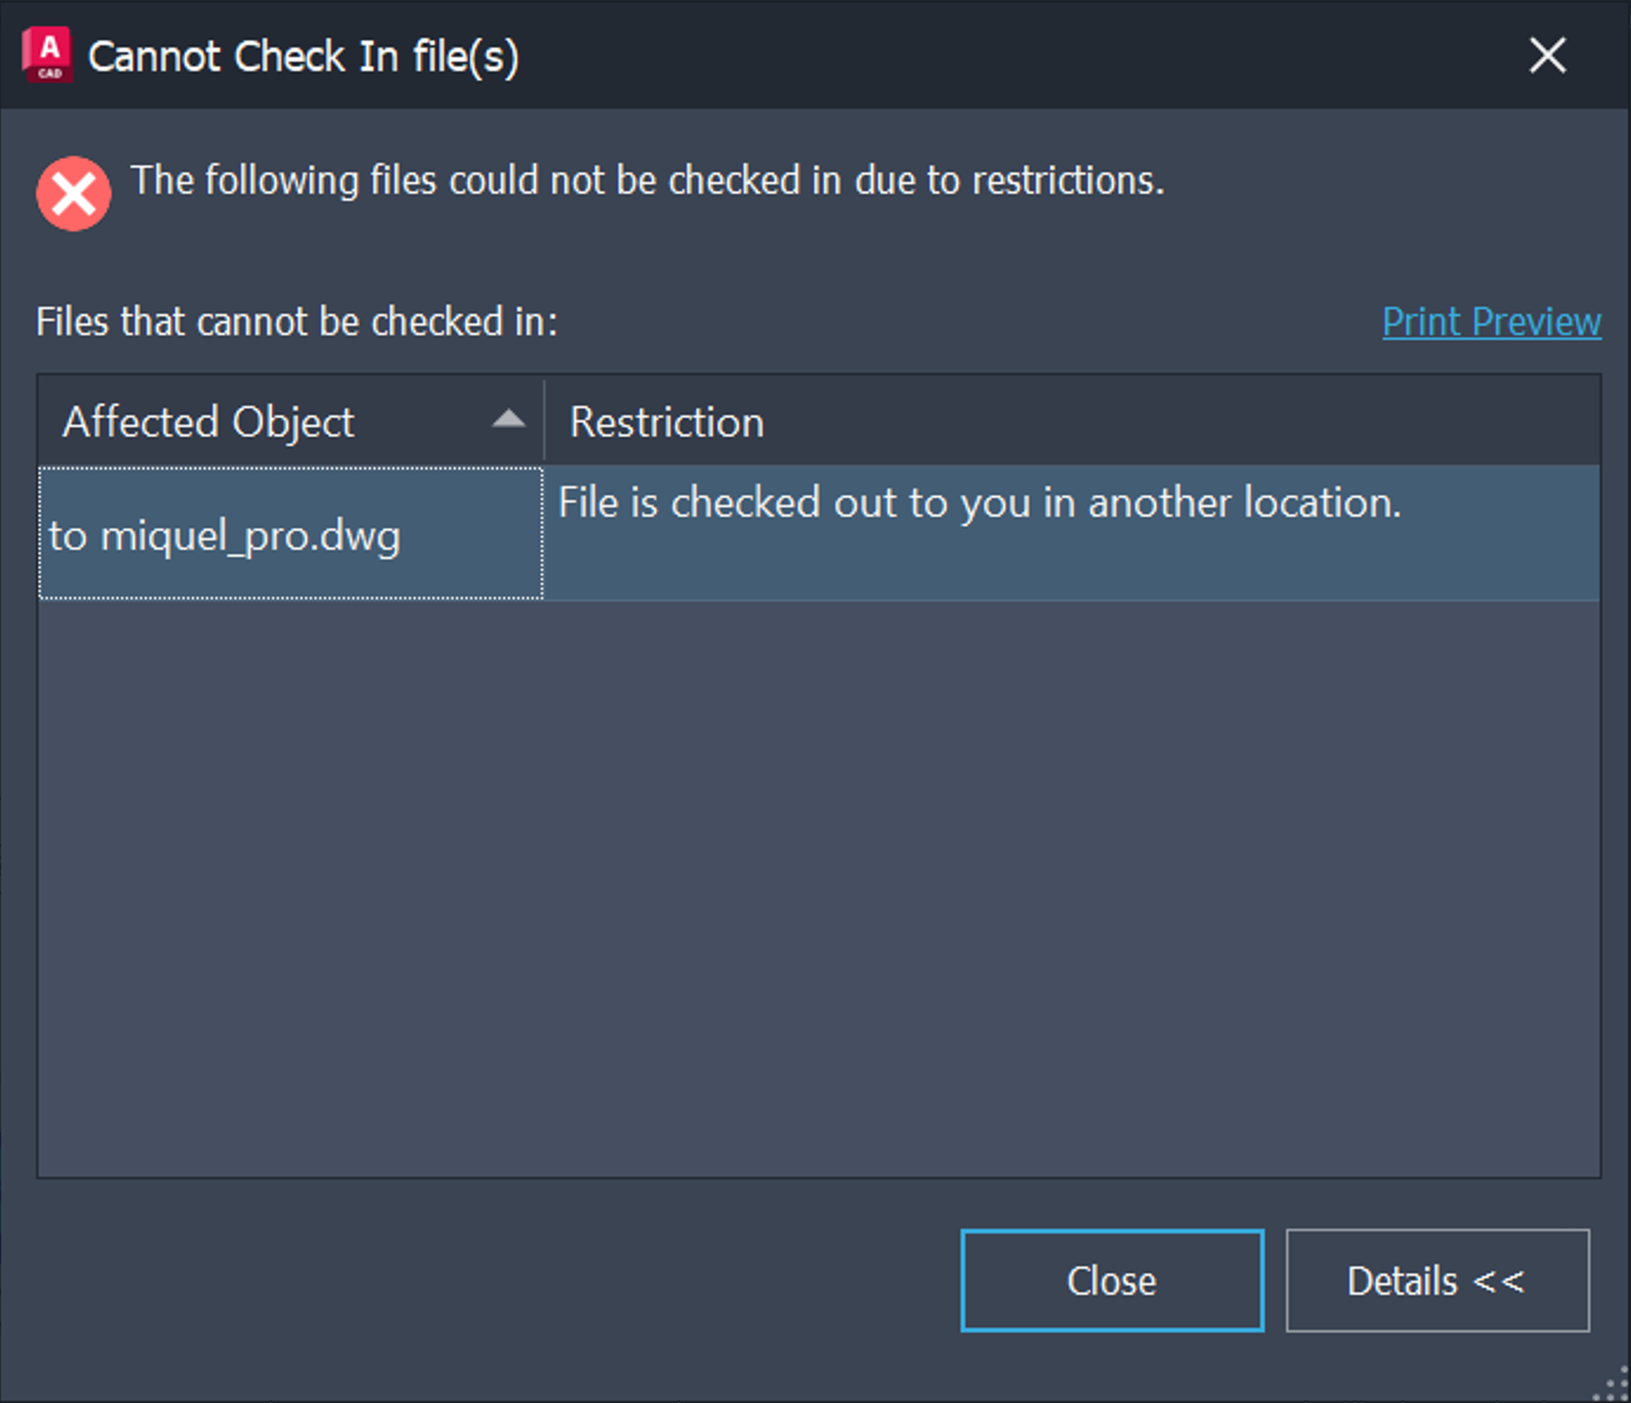Image resolution: width=1631 pixels, height=1403 pixels.
Task: Click the resize grip dots at bottom right
Action: (1610, 1385)
